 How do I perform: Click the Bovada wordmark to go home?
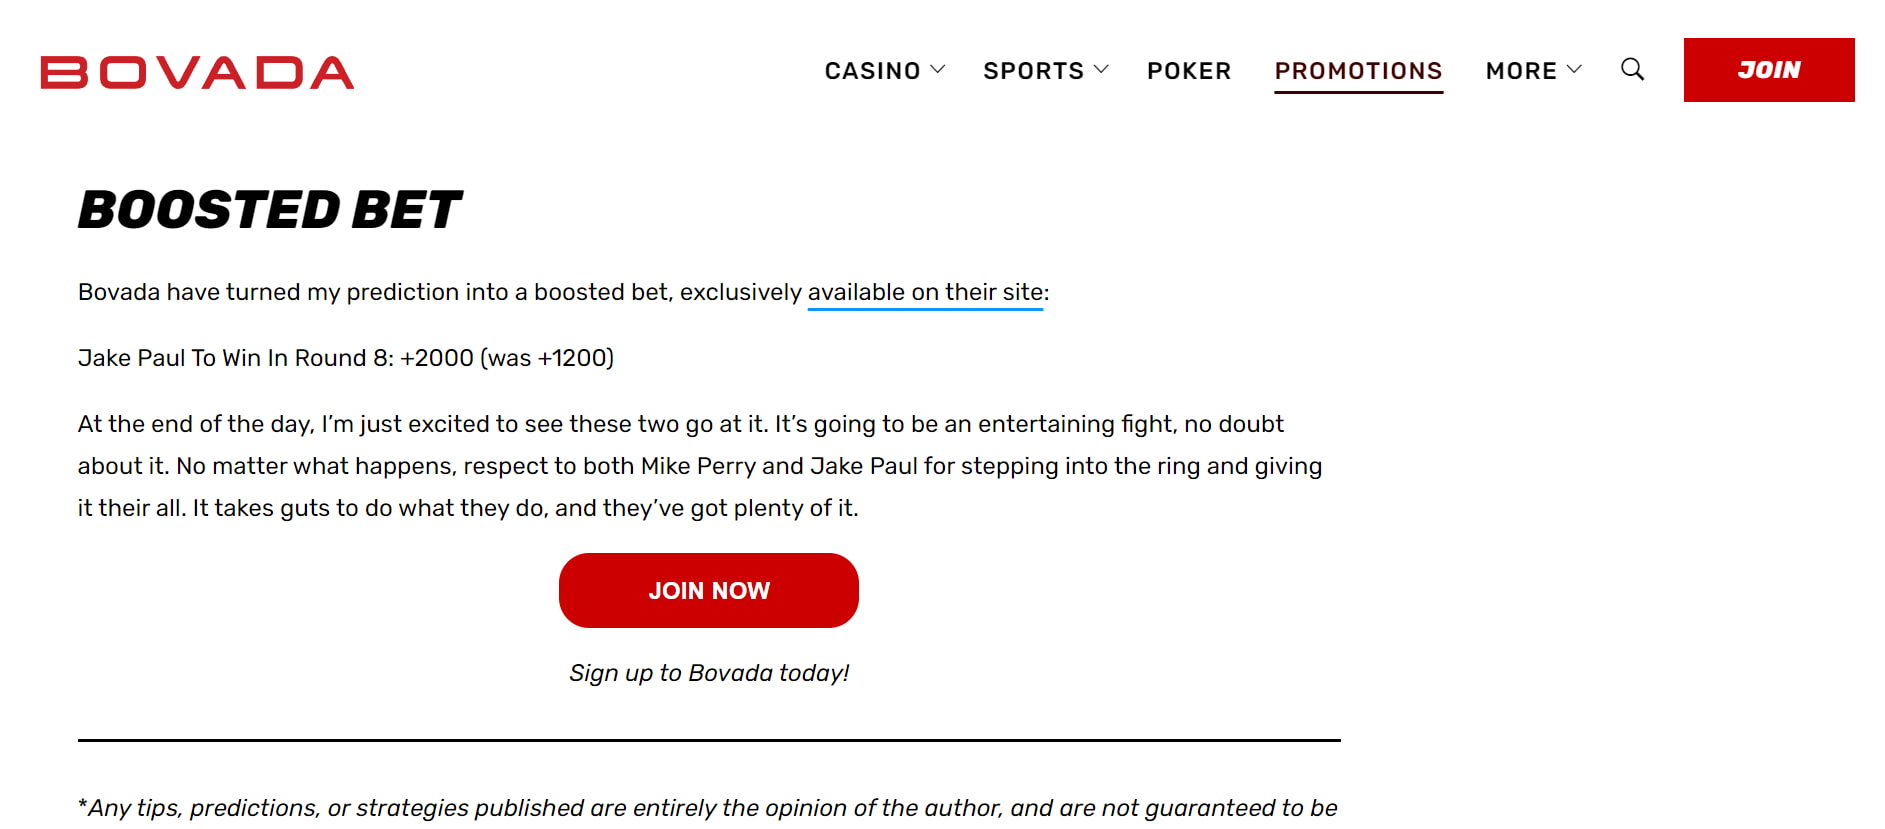click(x=196, y=70)
